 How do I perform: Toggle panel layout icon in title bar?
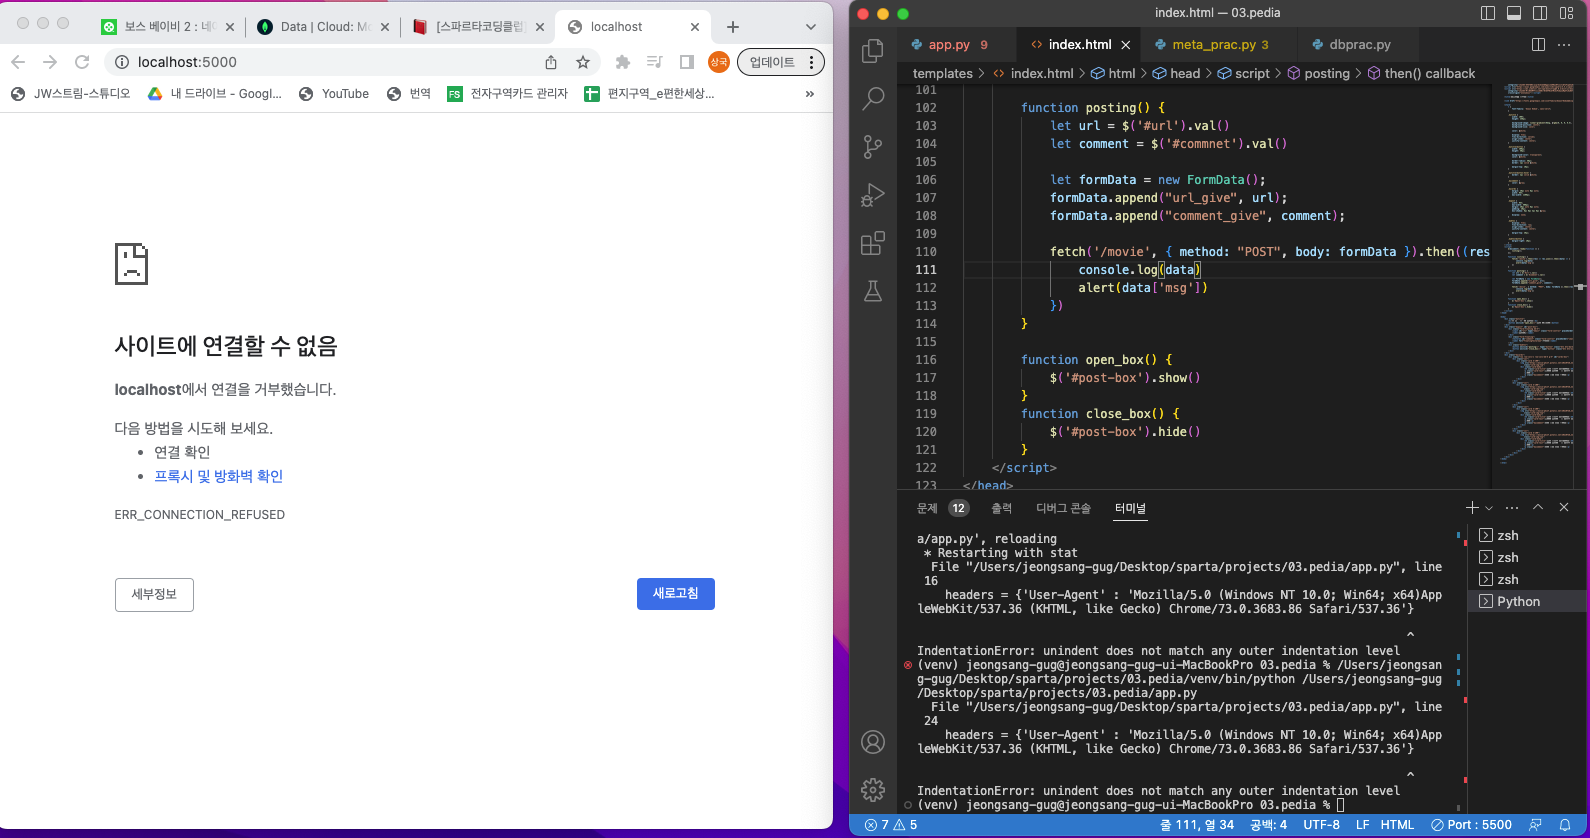point(1514,13)
